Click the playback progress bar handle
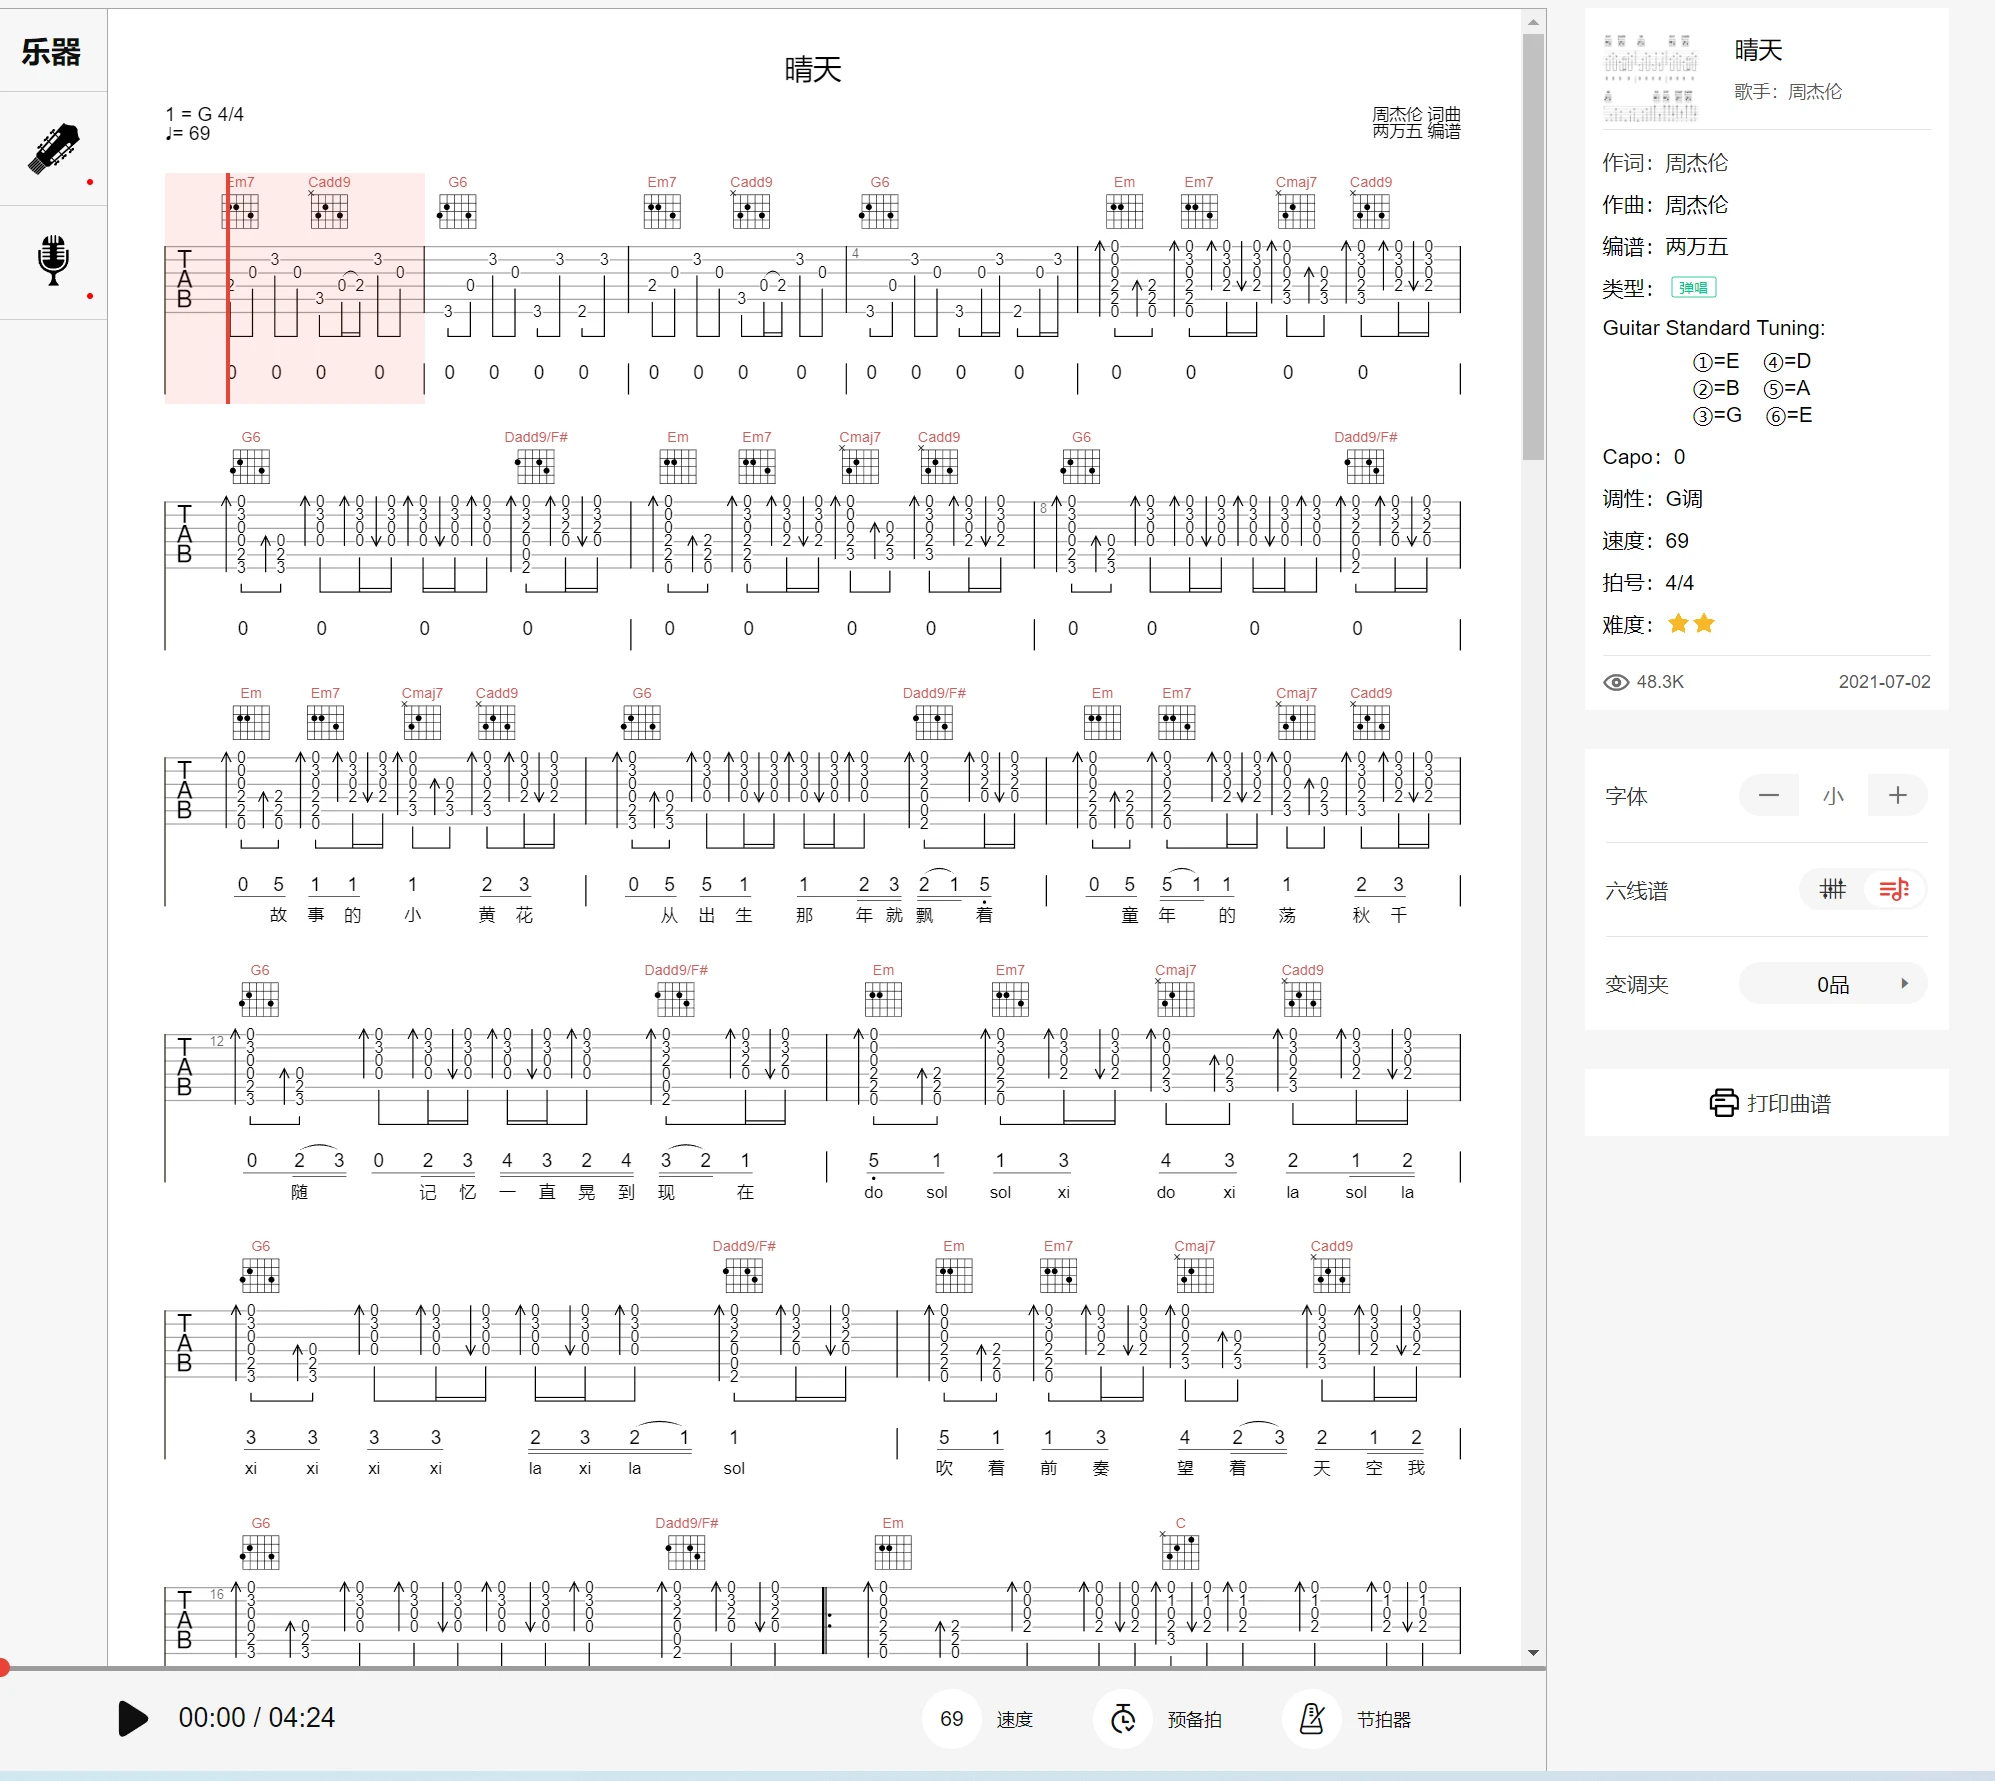The height and width of the screenshot is (1781, 1995). tap(4, 1667)
